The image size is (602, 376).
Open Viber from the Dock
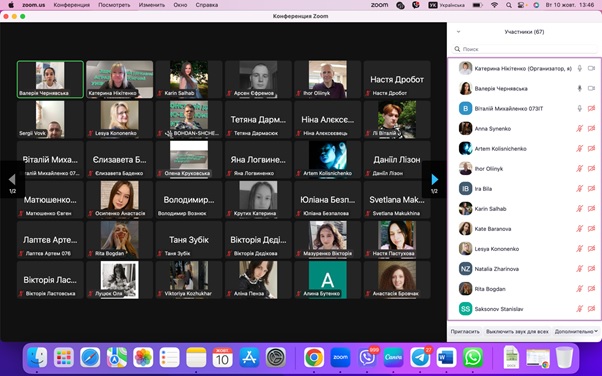[x=367, y=357]
